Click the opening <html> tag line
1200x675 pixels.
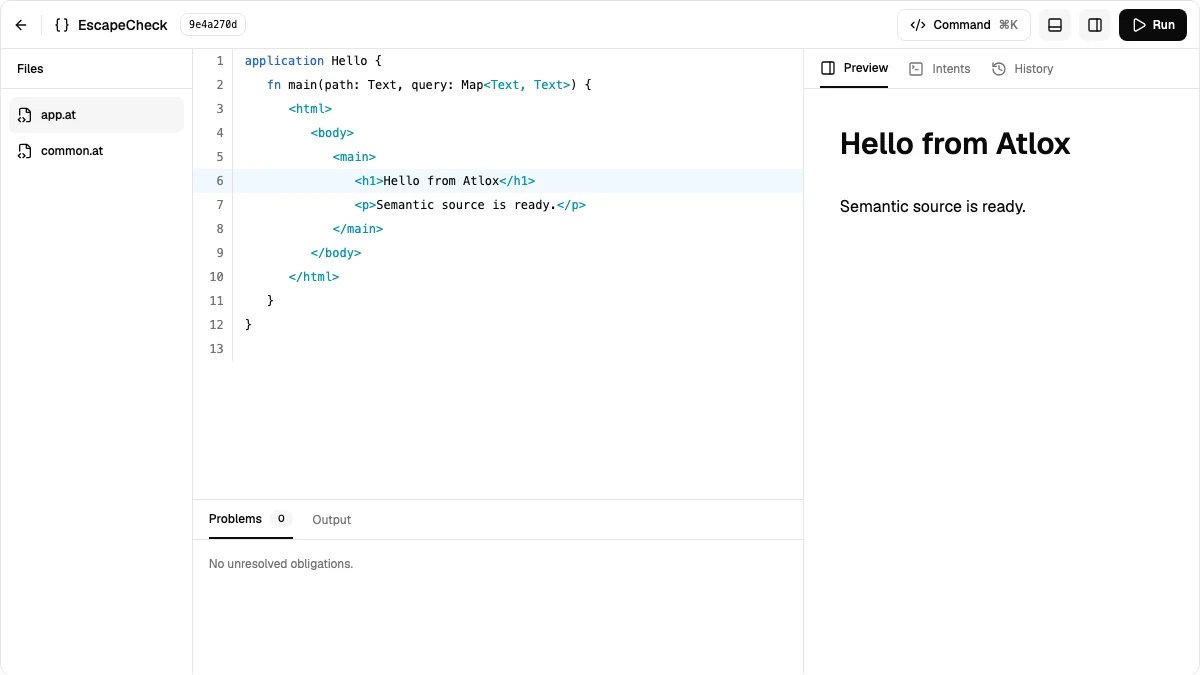[x=310, y=109]
